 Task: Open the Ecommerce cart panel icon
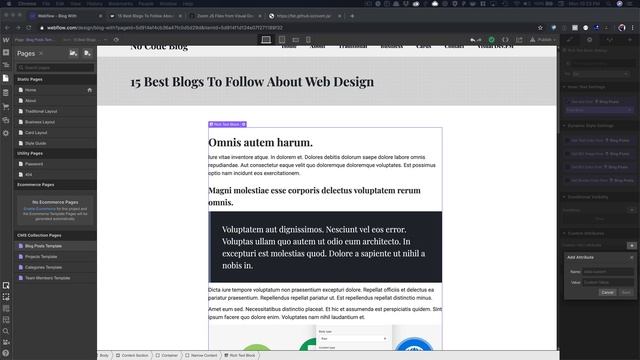pyautogui.click(x=6, y=107)
